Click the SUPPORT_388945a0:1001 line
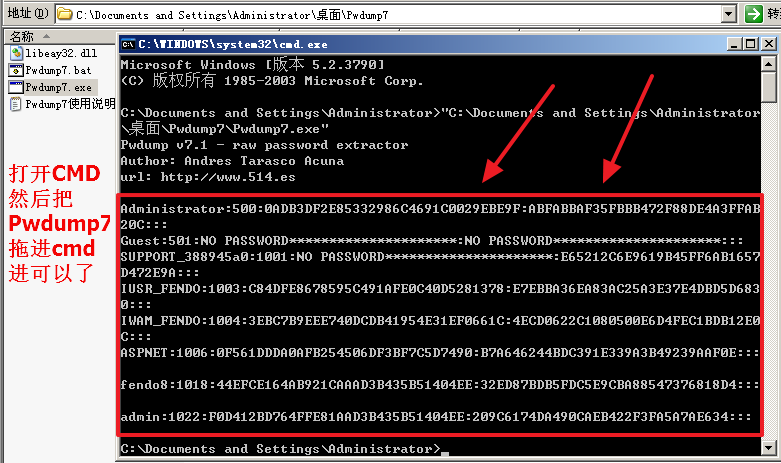Viewport: 781px width, 463px height. pos(440,264)
